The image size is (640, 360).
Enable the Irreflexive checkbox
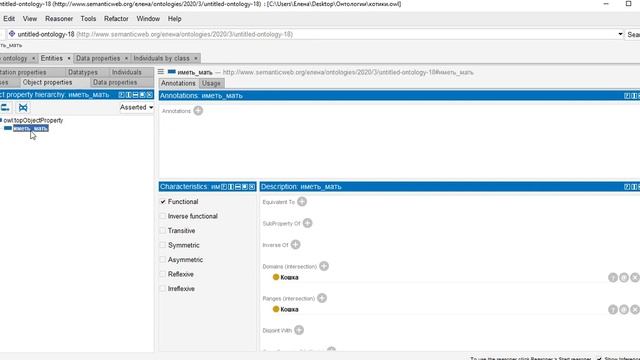[x=163, y=289]
